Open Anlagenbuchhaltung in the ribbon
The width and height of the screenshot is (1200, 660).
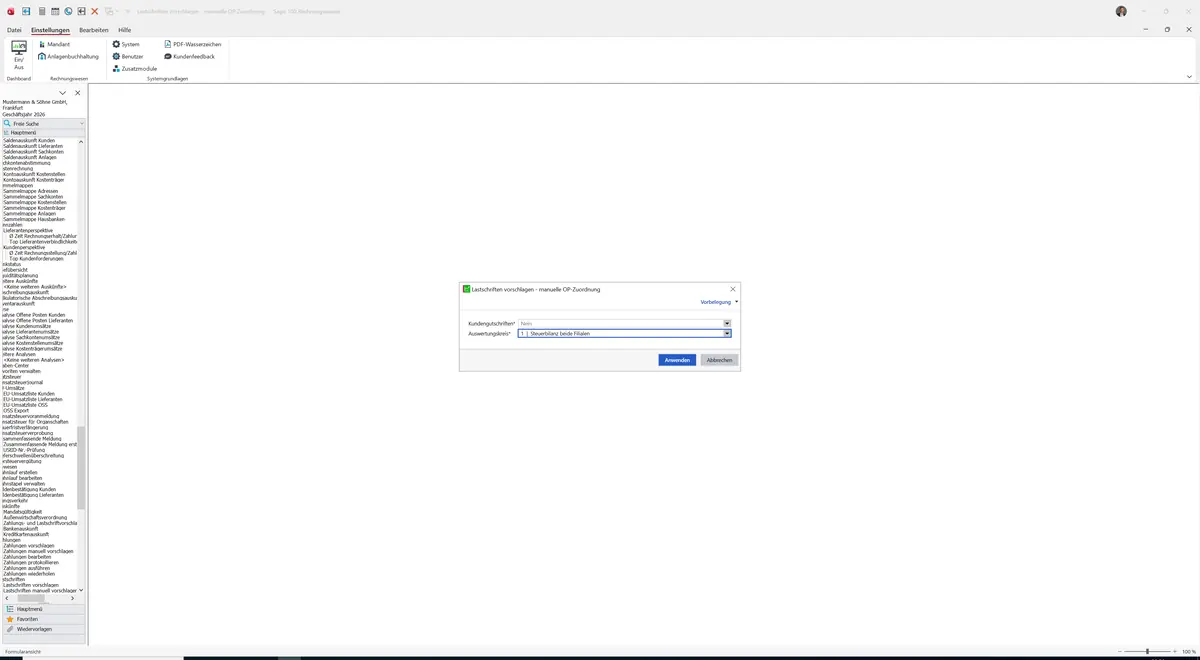(x=68, y=57)
